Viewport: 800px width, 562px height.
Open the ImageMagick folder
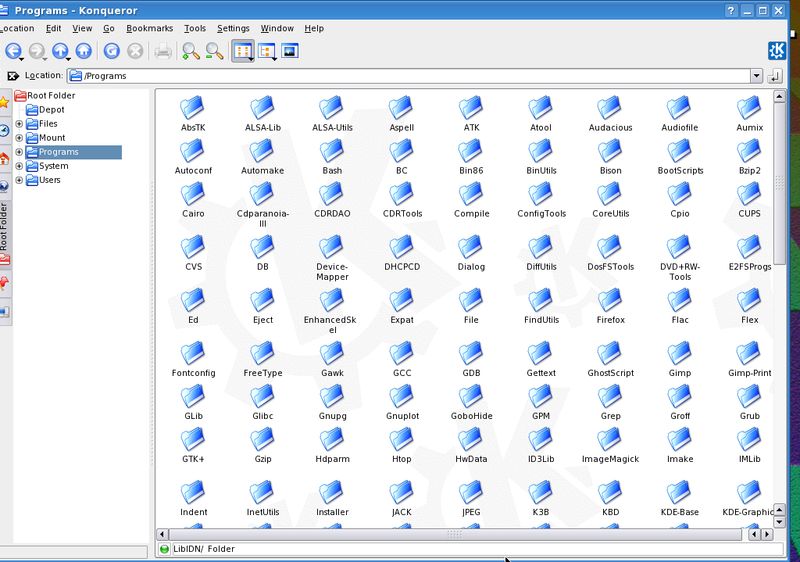[x=610, y=445]
